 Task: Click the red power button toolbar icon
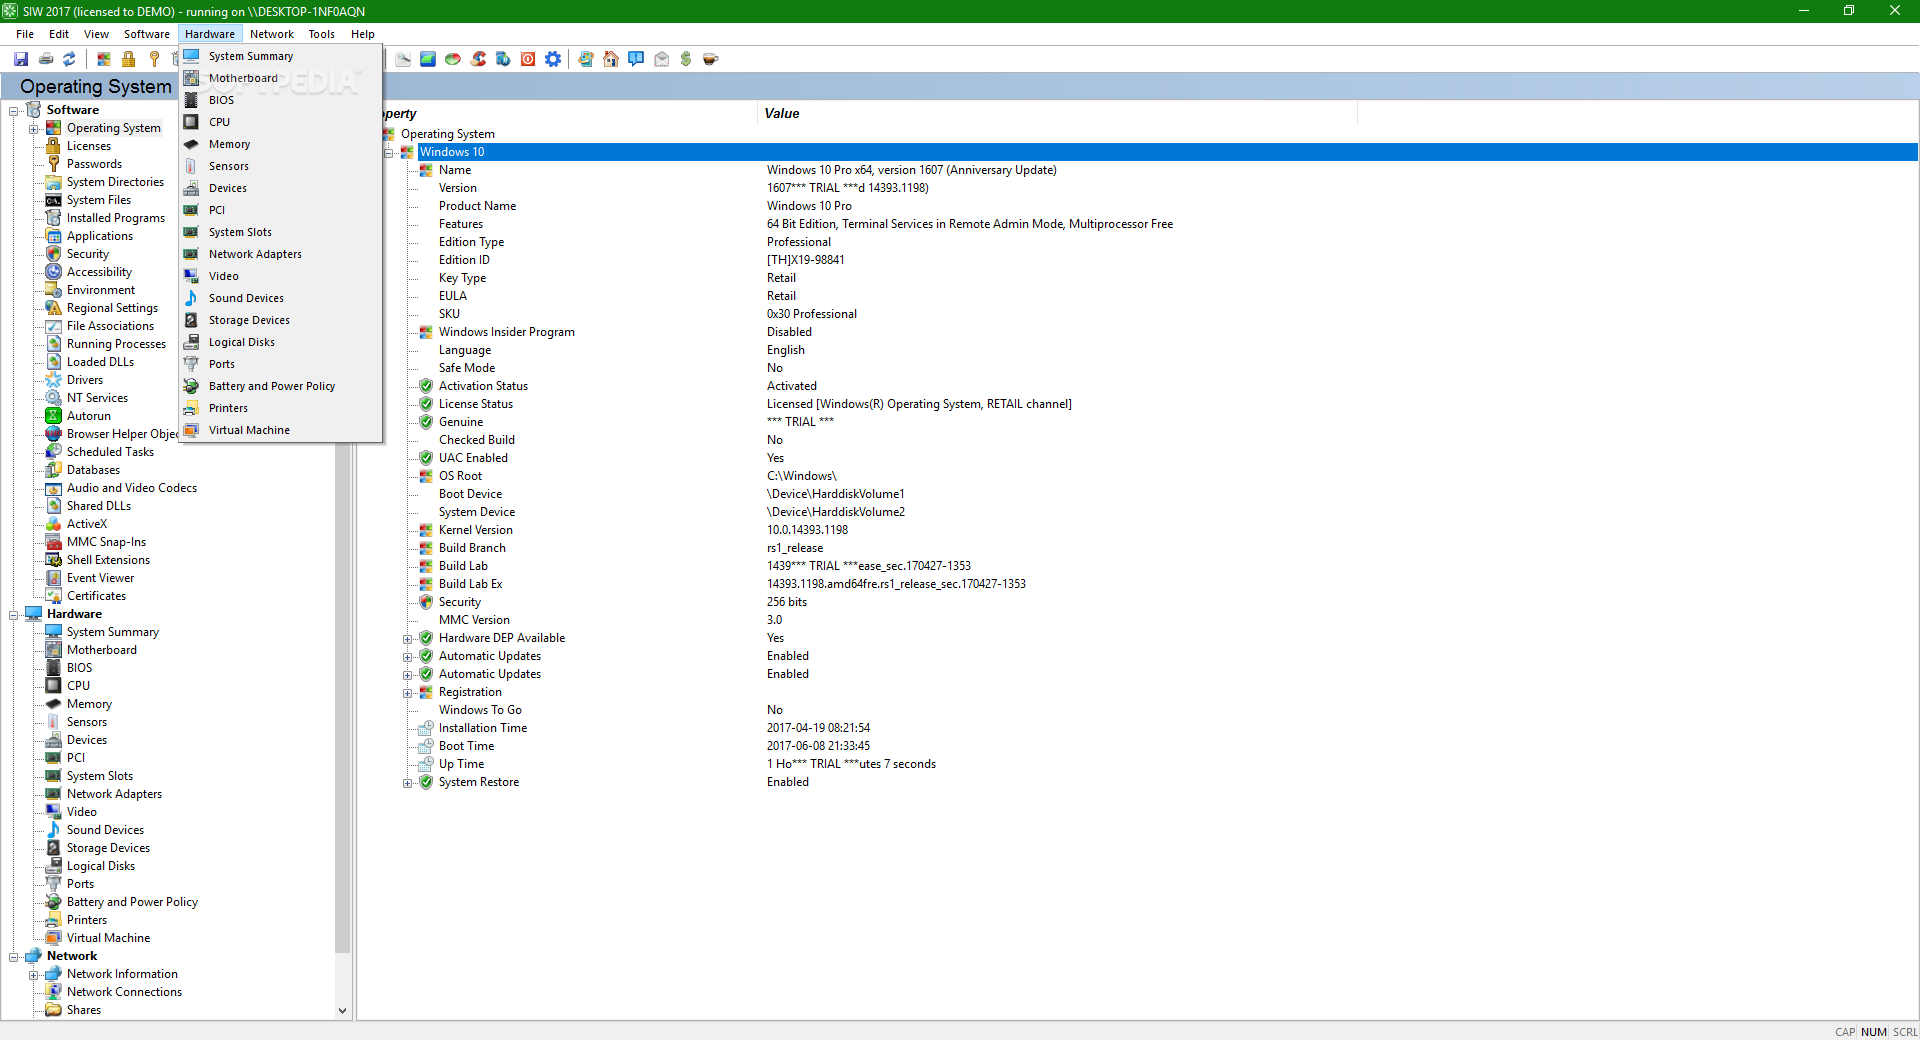528,59
